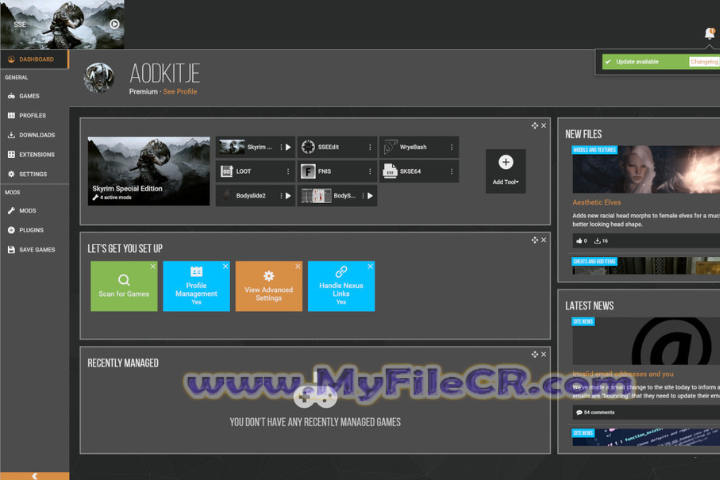Open the Dashboard page in the sidebar
Screen dimensions: 720x480
point(34,59)
